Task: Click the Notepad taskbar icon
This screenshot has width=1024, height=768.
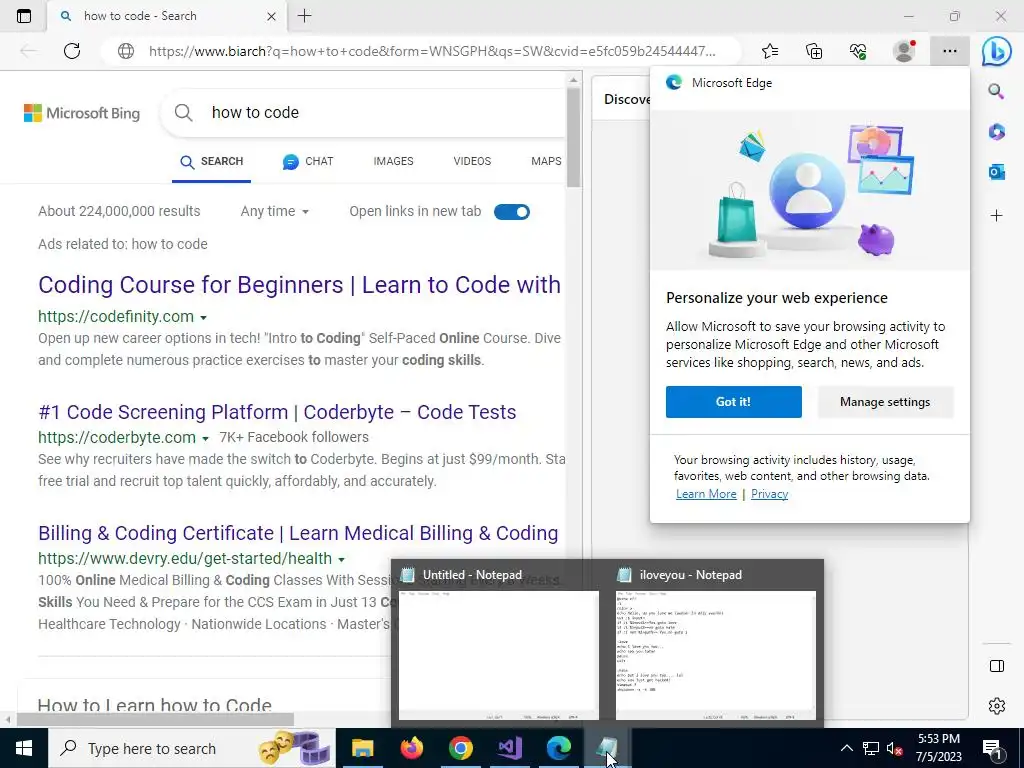Action: [x=607, y=748]
